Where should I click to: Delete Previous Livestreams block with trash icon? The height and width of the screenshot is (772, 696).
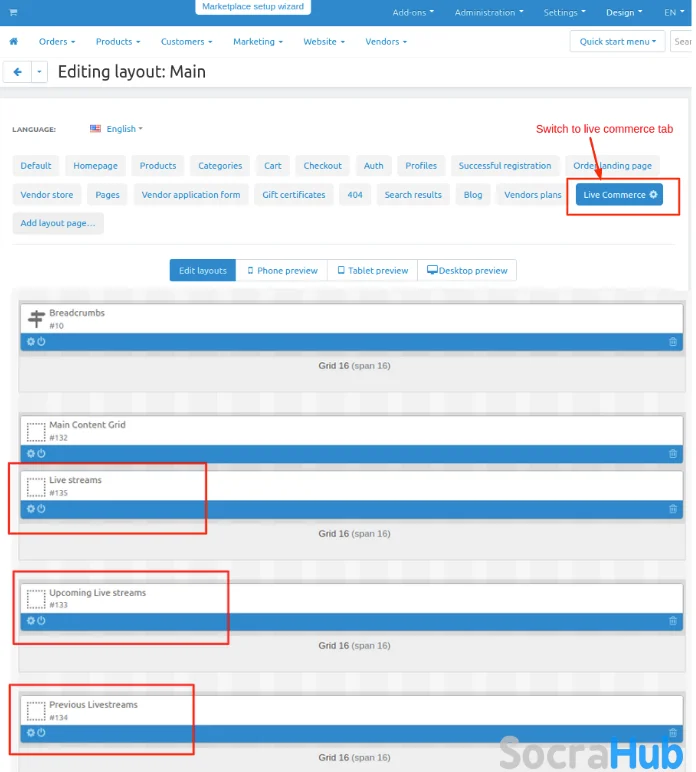[x=673, y=733]
